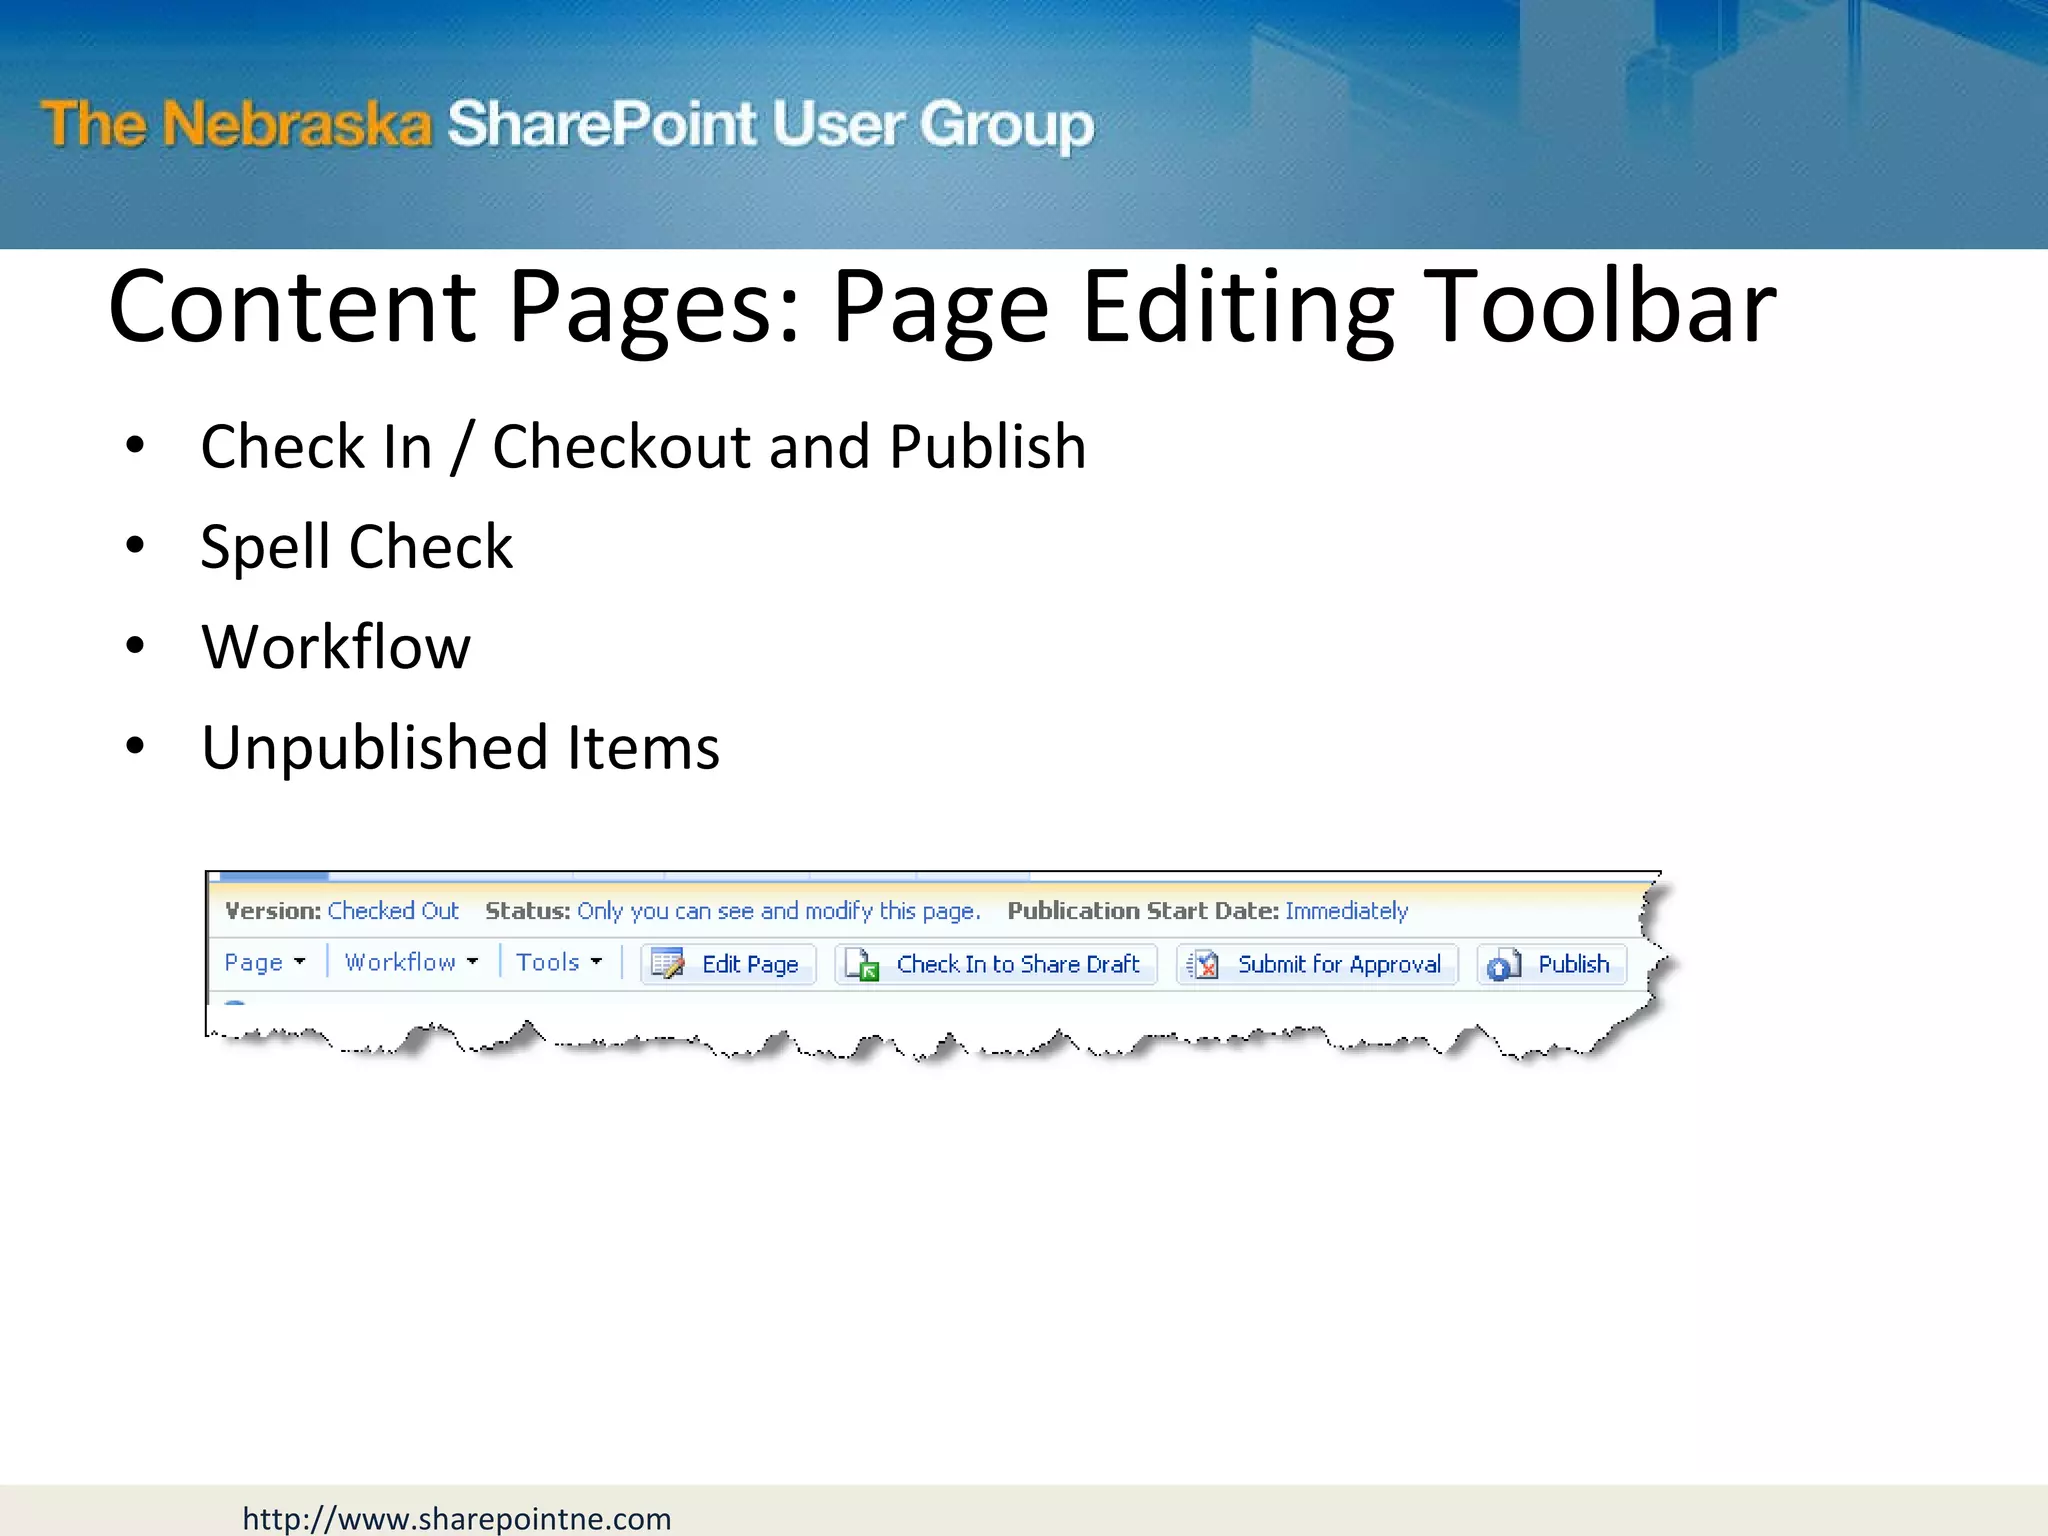Click the Publish icon
This screenshot has height=1536, width=2048.
(x=1504, y=965)
